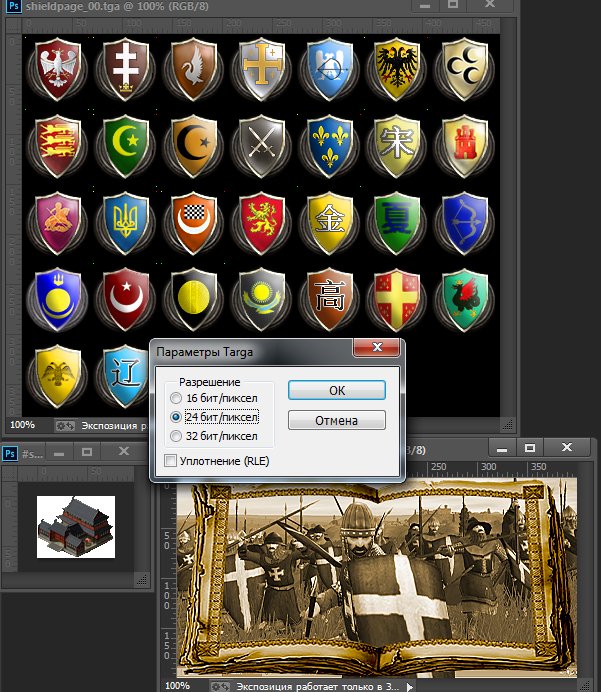
Task: Close the Параметры Targa dialog
Action: coord(377,347)
